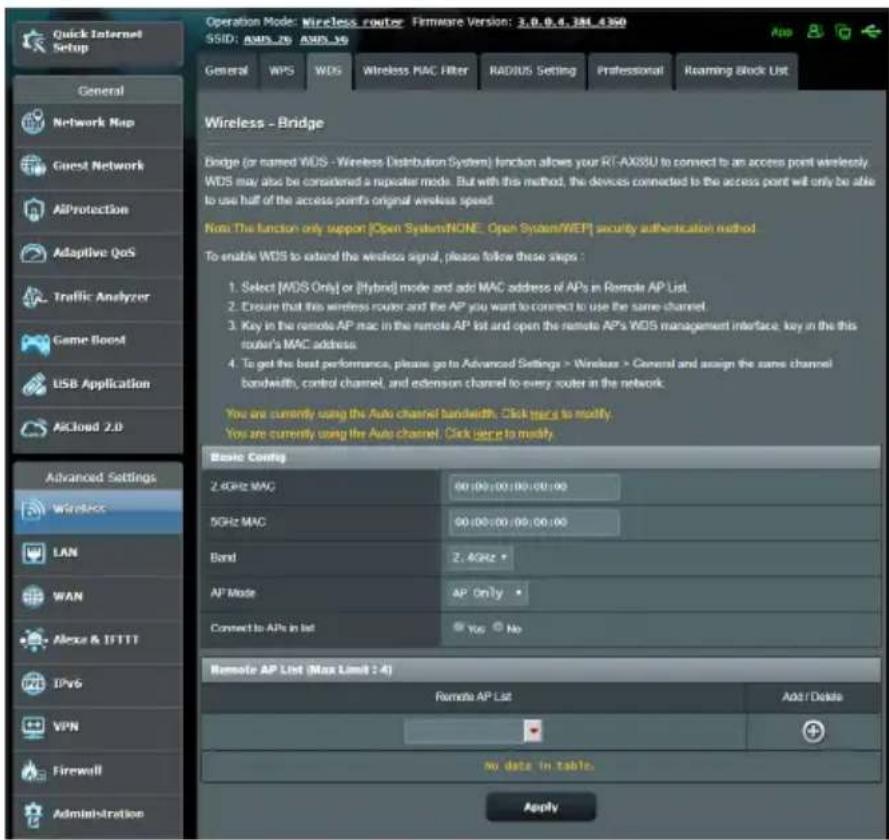
Task: Expand the Remote AP List dropdown arrow
Action: 533,731
